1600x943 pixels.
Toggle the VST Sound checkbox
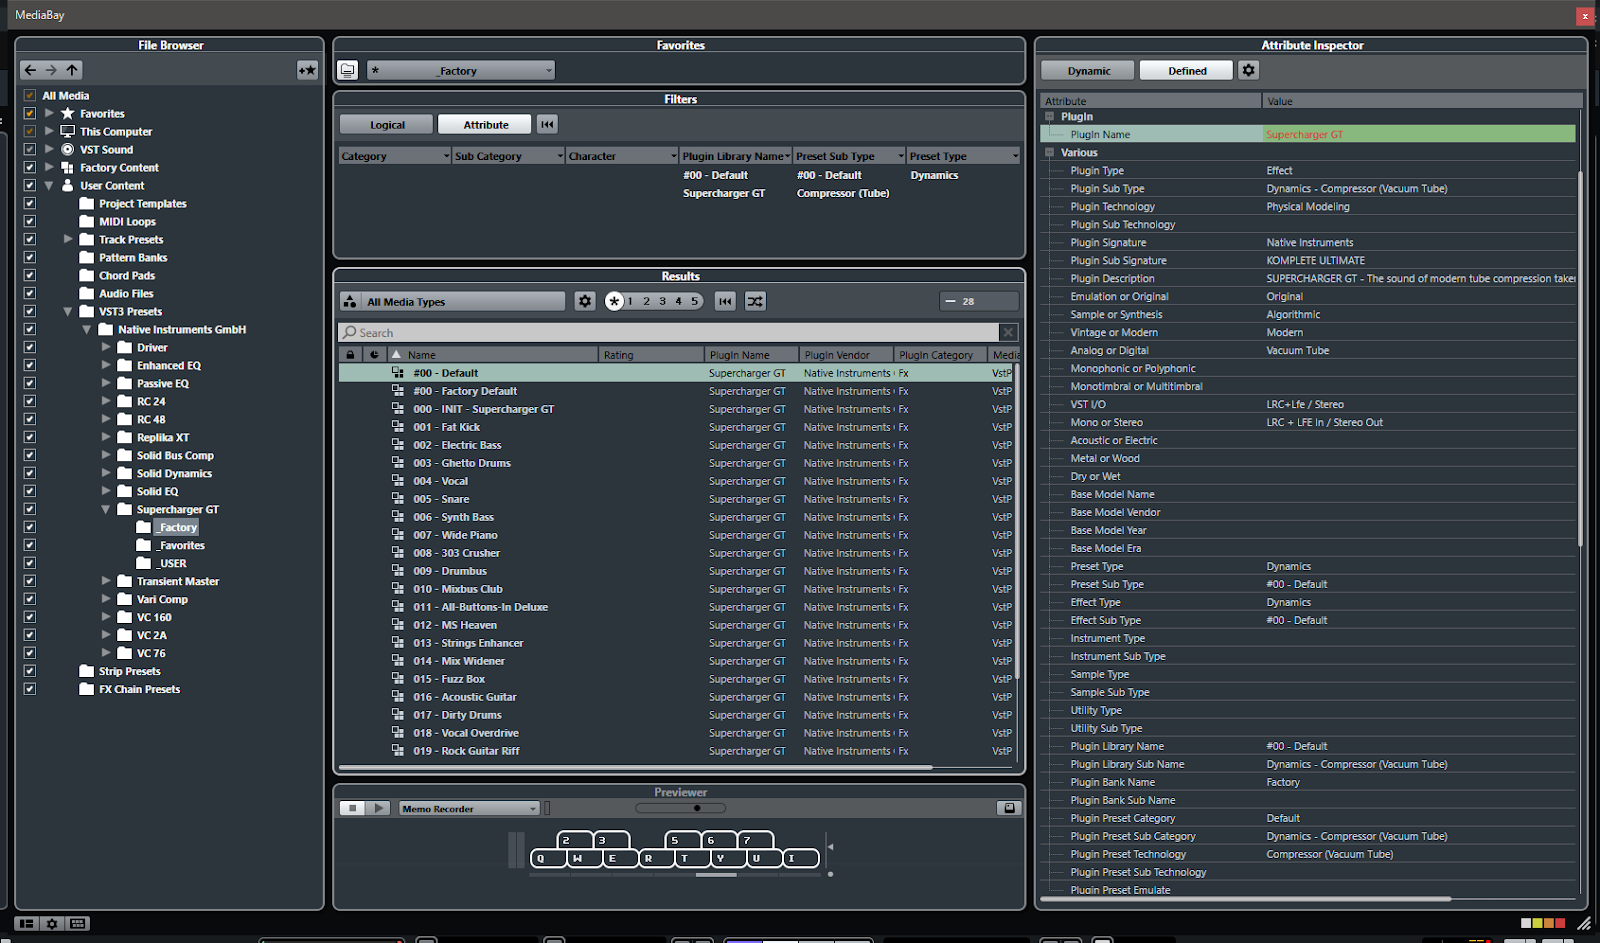tap(29, 150)
